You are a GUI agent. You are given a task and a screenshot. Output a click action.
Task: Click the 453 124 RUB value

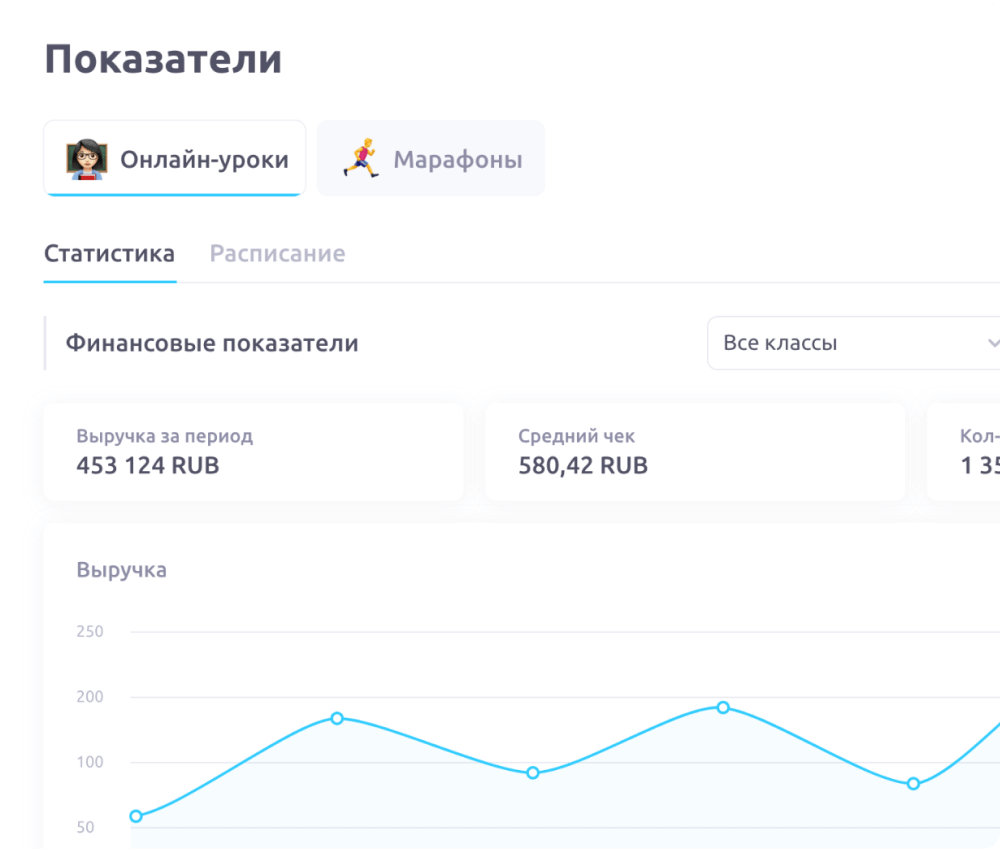tap(148, 466)
